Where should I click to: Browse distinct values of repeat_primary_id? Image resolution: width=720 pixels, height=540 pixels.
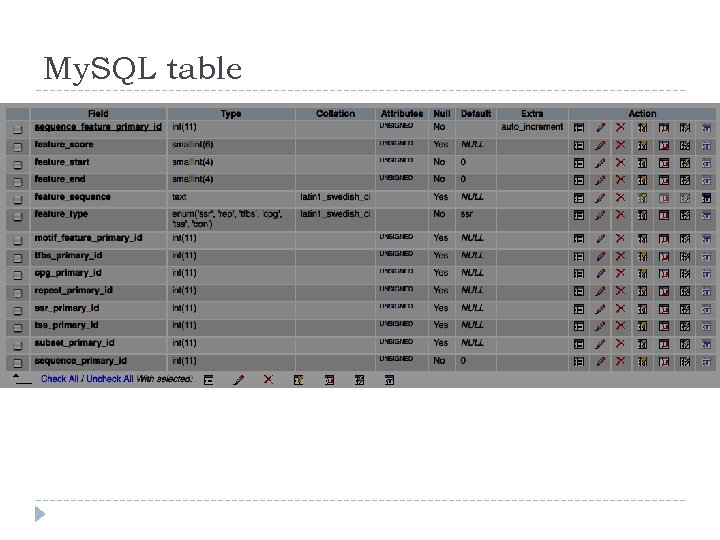[579, 291]
